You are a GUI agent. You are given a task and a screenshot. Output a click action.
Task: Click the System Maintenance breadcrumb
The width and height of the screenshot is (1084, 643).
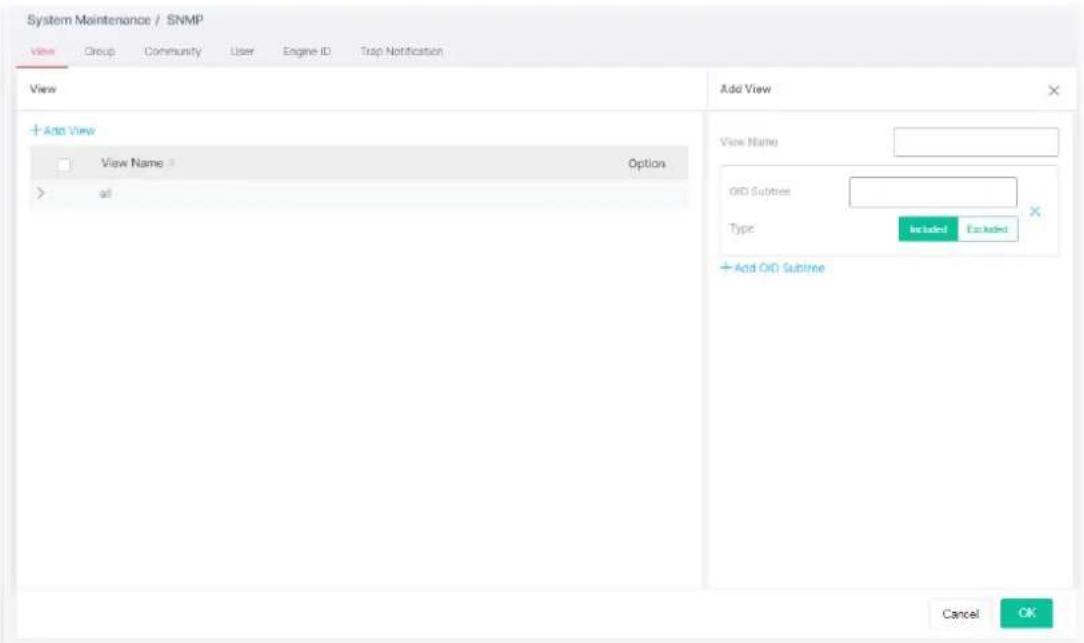pos(88,20)
